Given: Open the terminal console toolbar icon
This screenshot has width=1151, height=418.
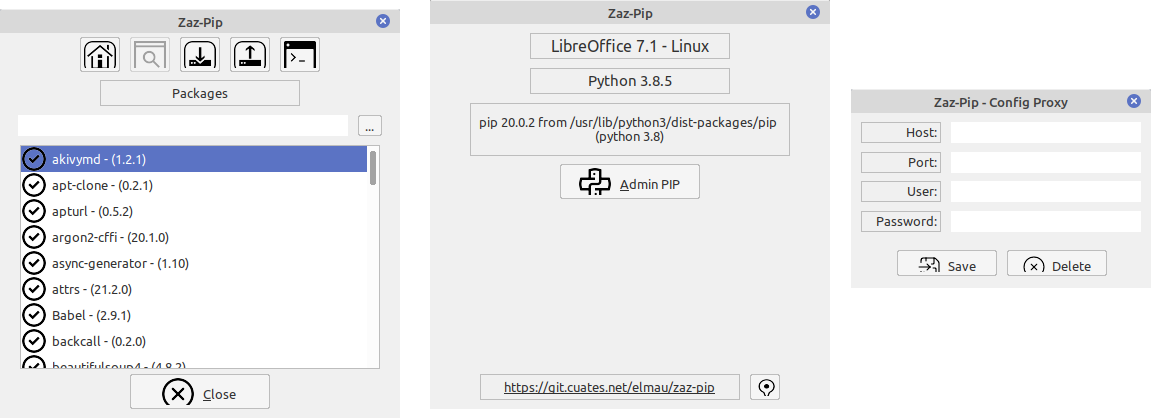Looking at the screenshot, I should (x=300, y=54).
